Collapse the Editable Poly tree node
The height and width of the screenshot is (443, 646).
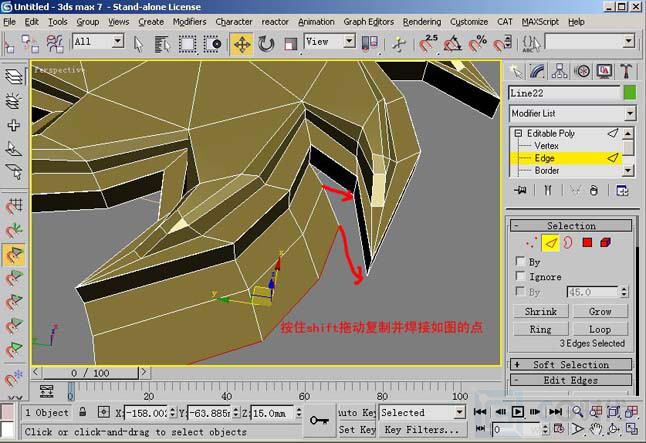(518, 133)
